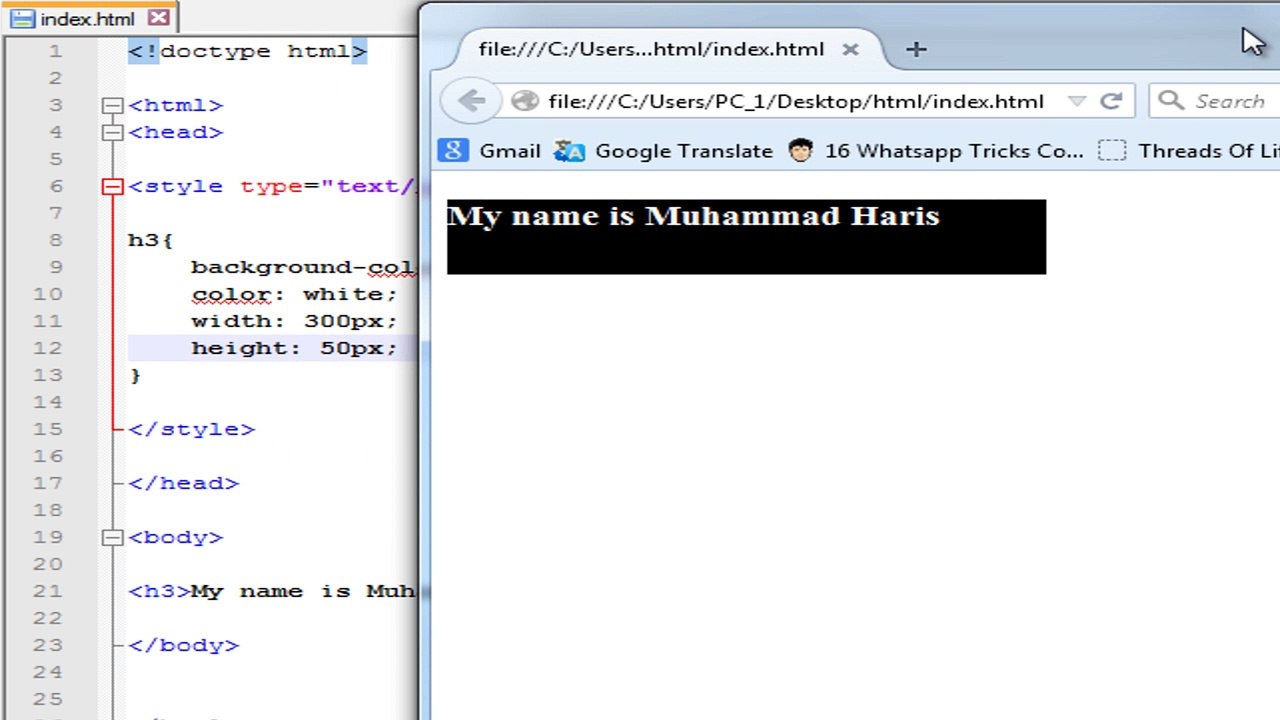Image resolution: width=1280 pixels, height=720 pixels.
Task: Collapse the style tag fold marker
Action: point(112,186)
